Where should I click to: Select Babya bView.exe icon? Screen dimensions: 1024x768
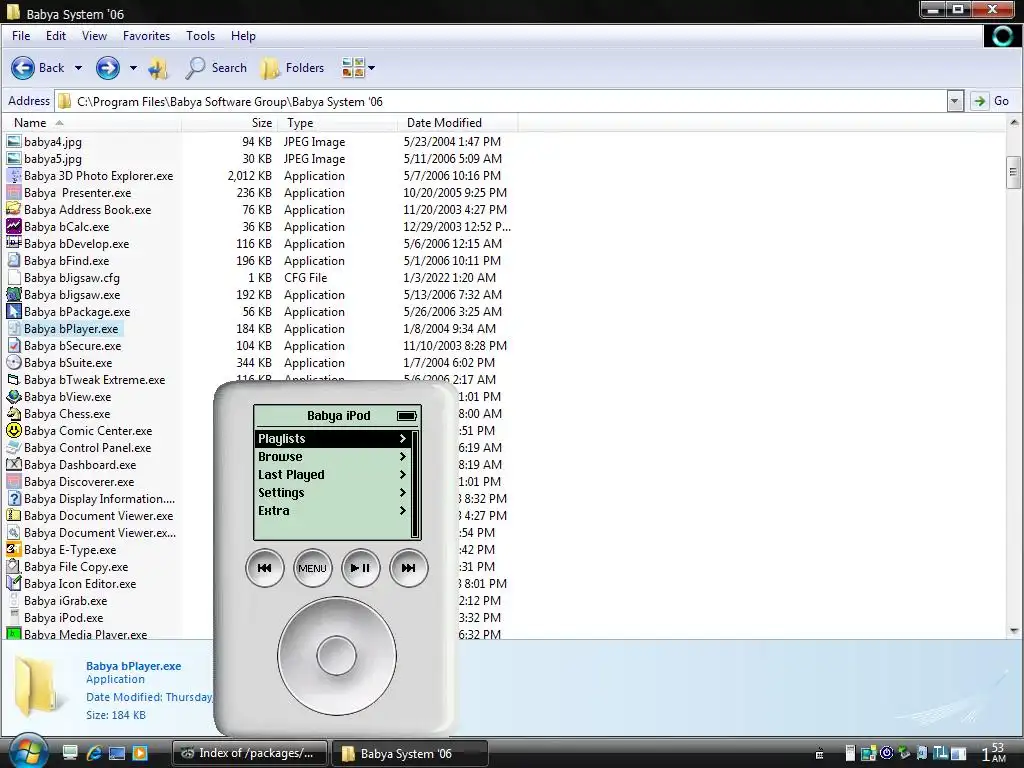click(x=14, y=396)
